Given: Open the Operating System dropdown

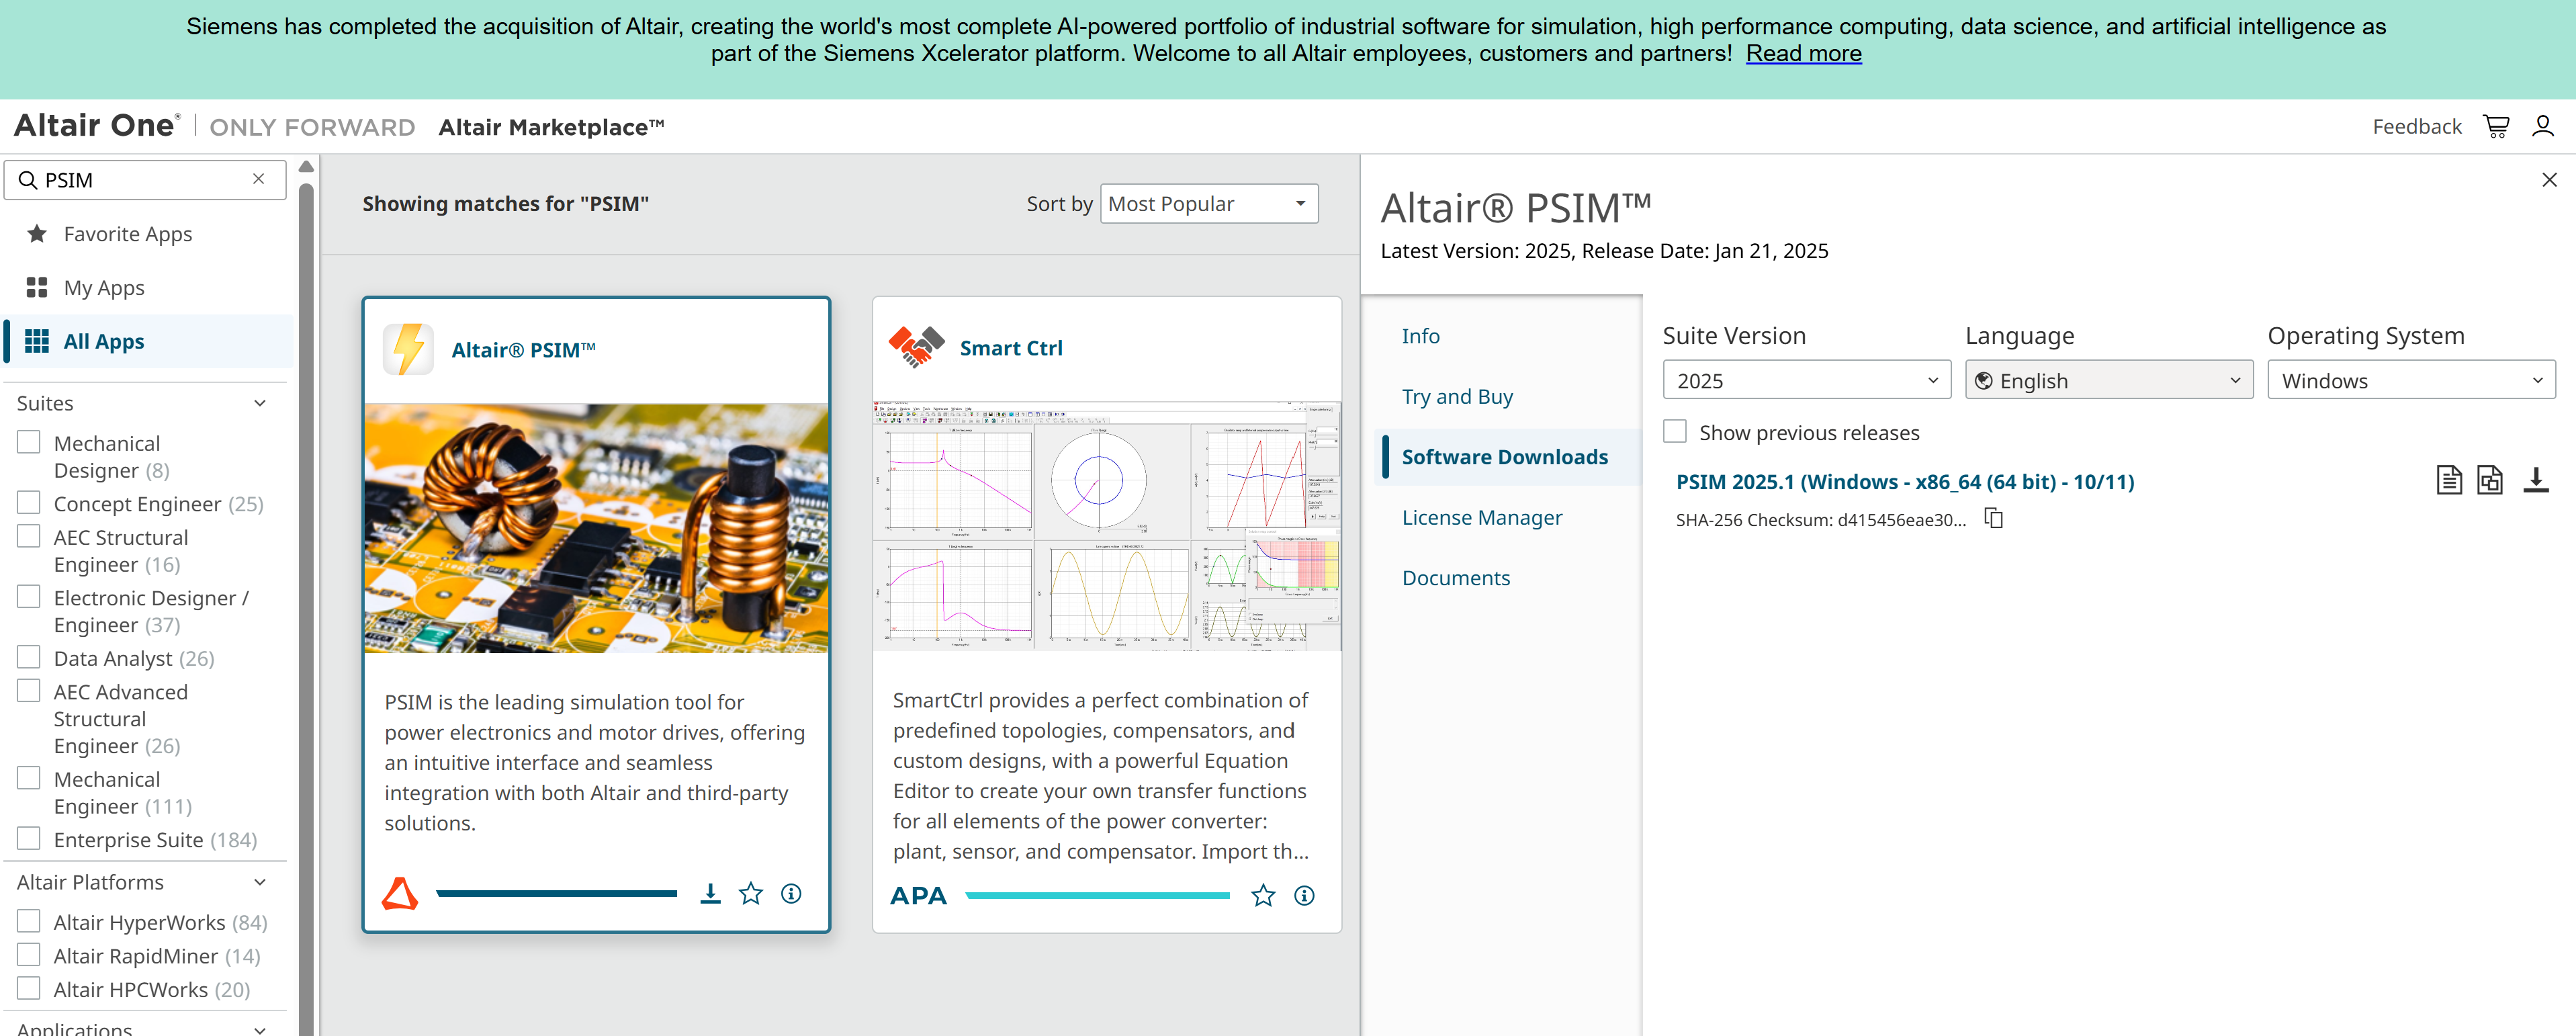Looking at the screenshot, I should [2411, 380].
